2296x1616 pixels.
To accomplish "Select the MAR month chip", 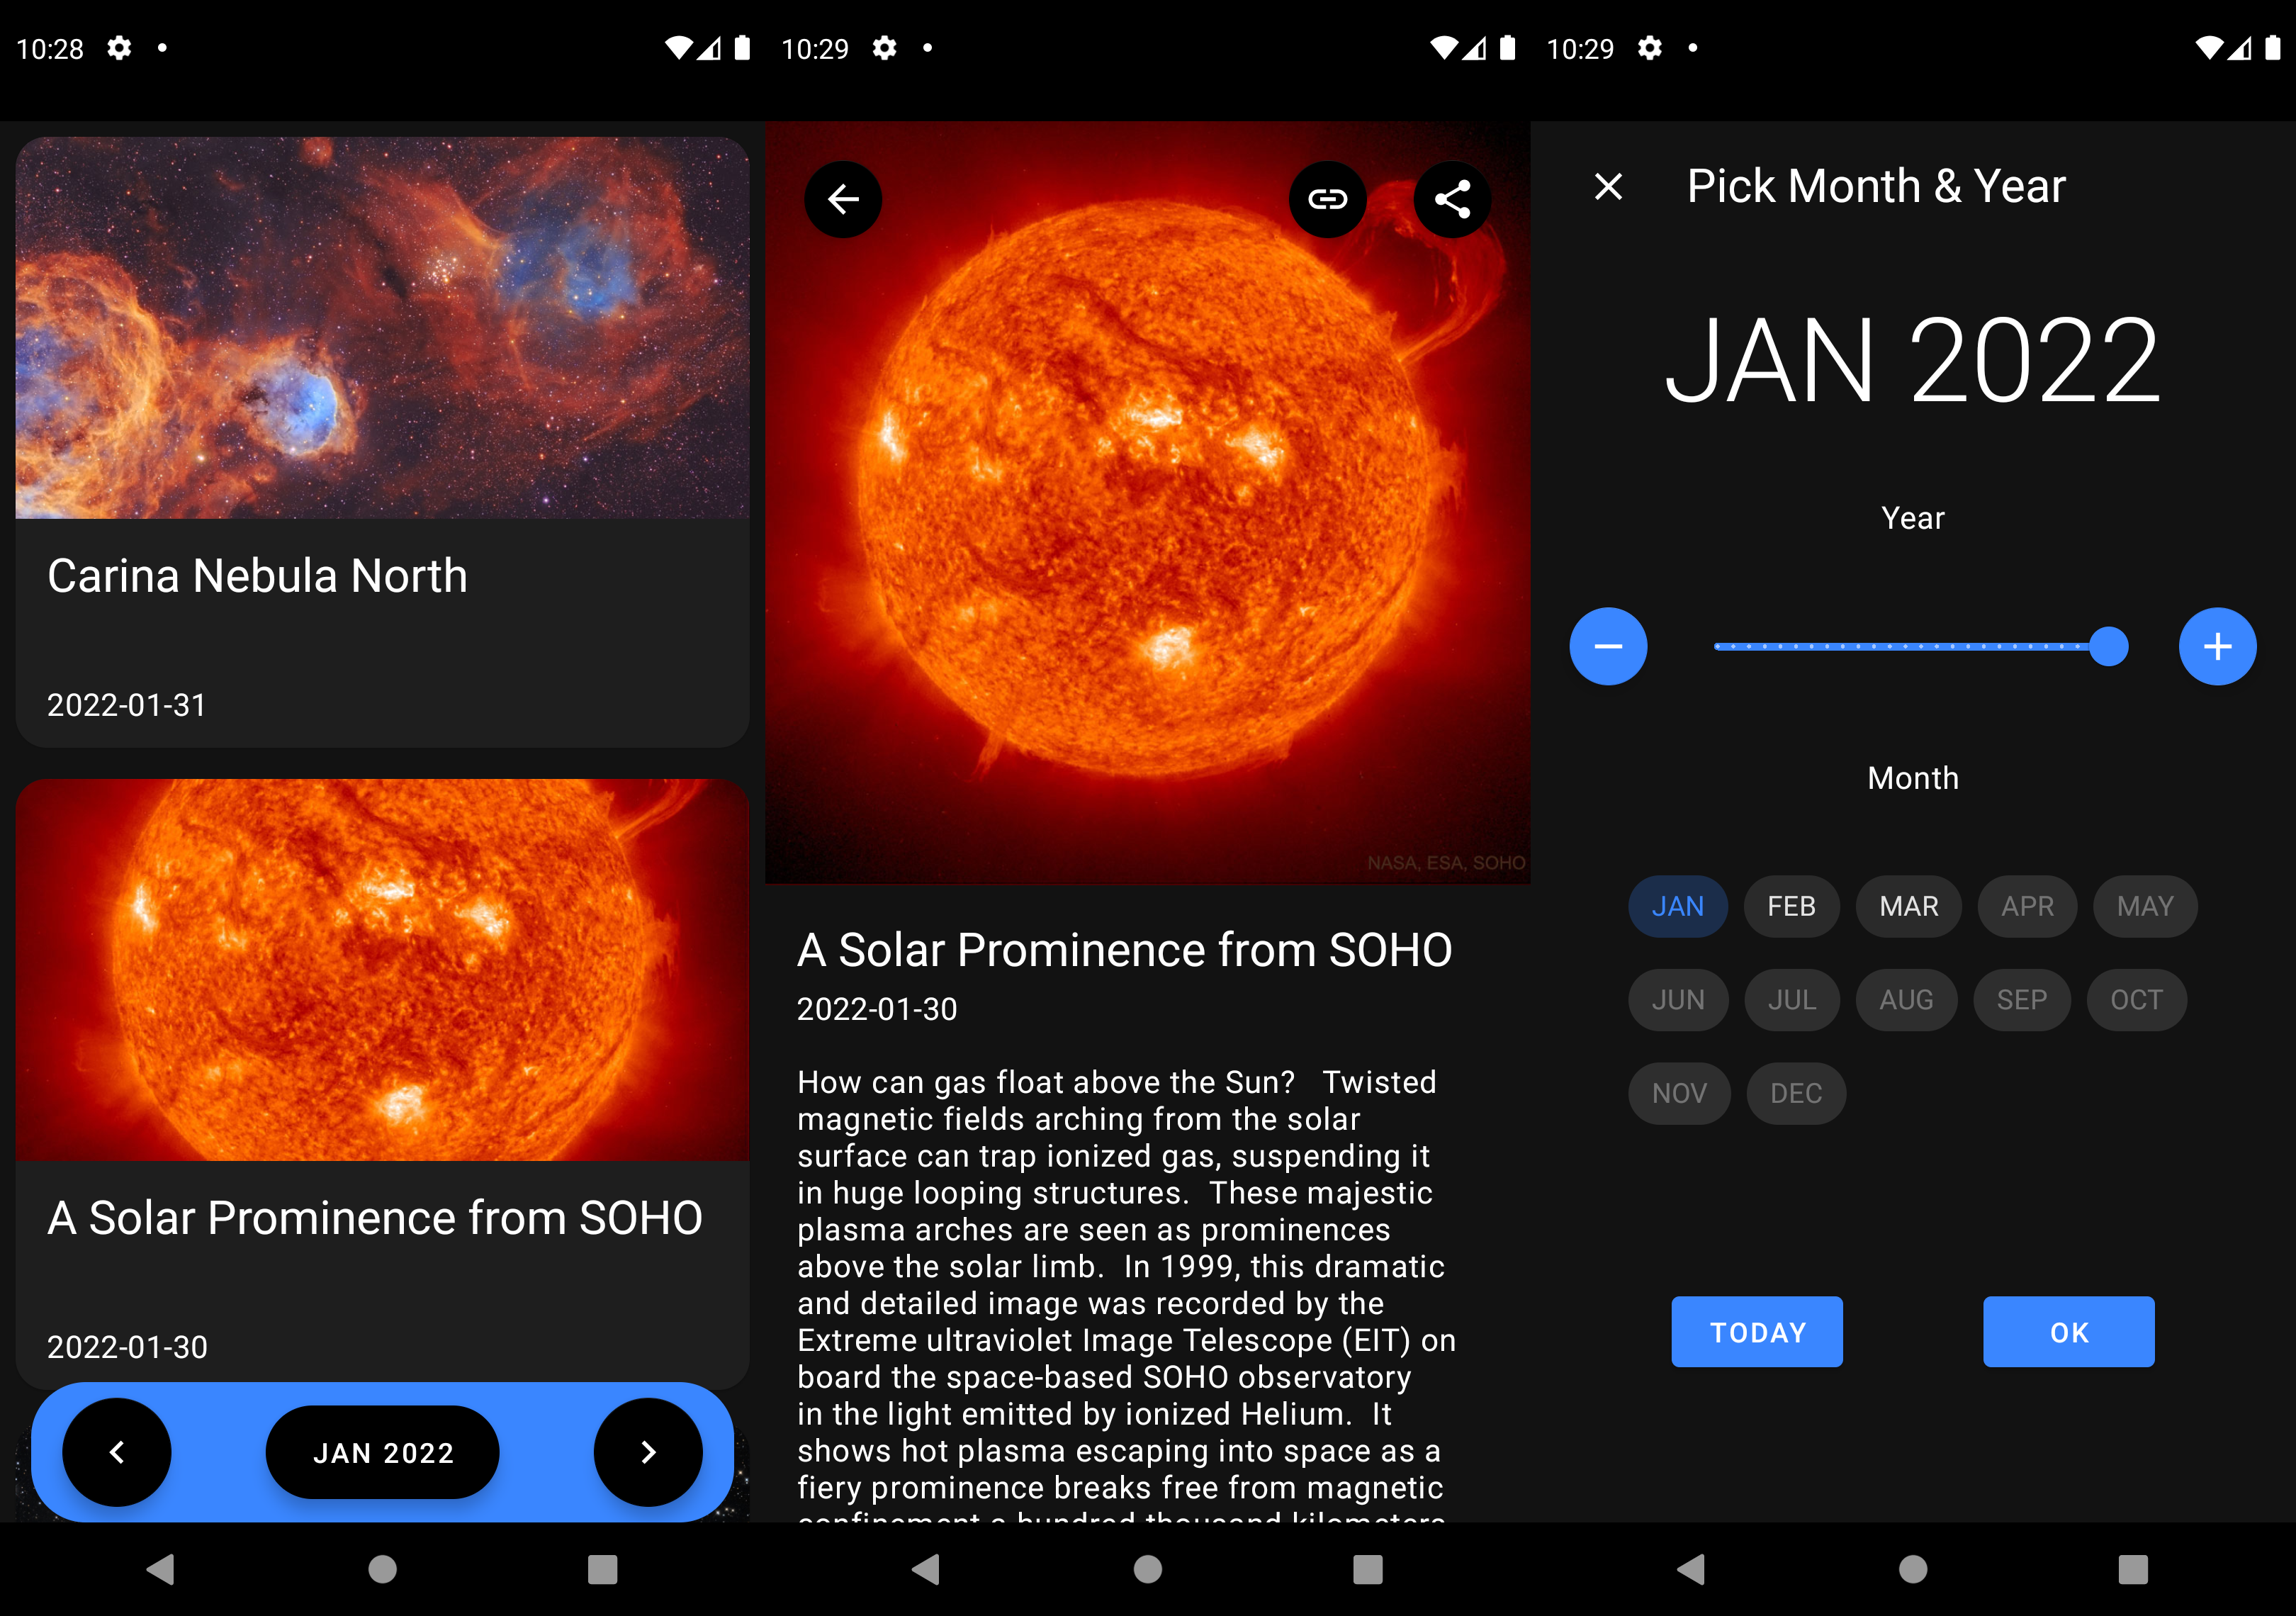I will (x=1908, y=906).
